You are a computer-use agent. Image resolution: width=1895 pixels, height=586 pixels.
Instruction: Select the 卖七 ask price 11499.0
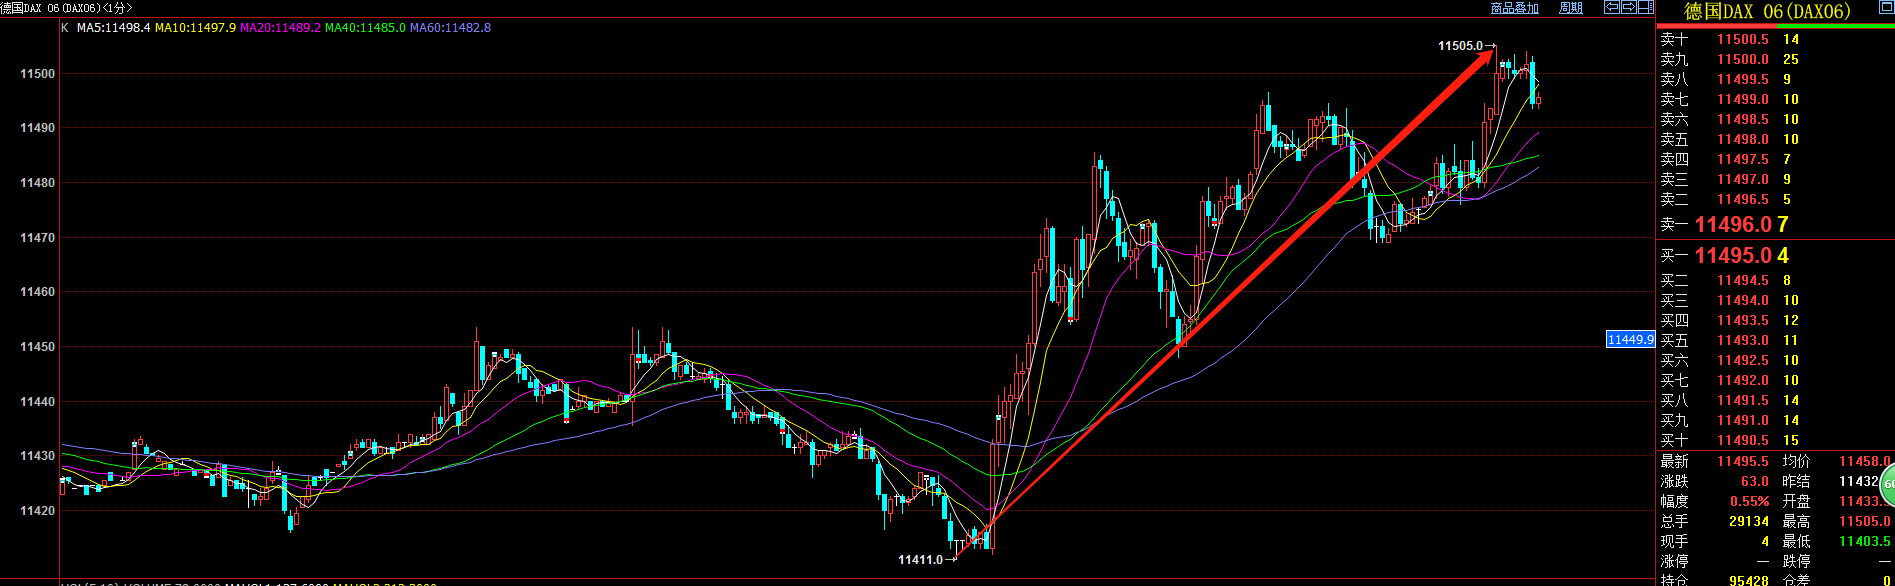click(1743, 100)
